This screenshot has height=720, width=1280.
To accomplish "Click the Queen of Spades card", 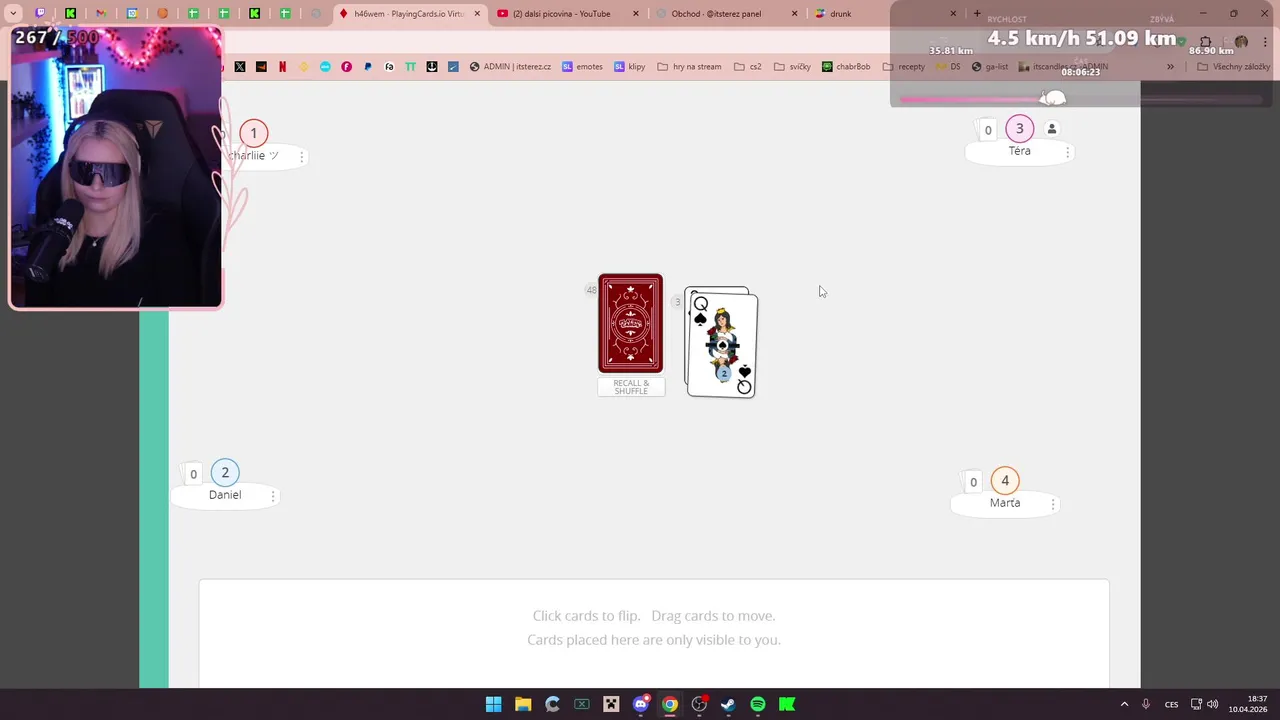I will (721, 343).
